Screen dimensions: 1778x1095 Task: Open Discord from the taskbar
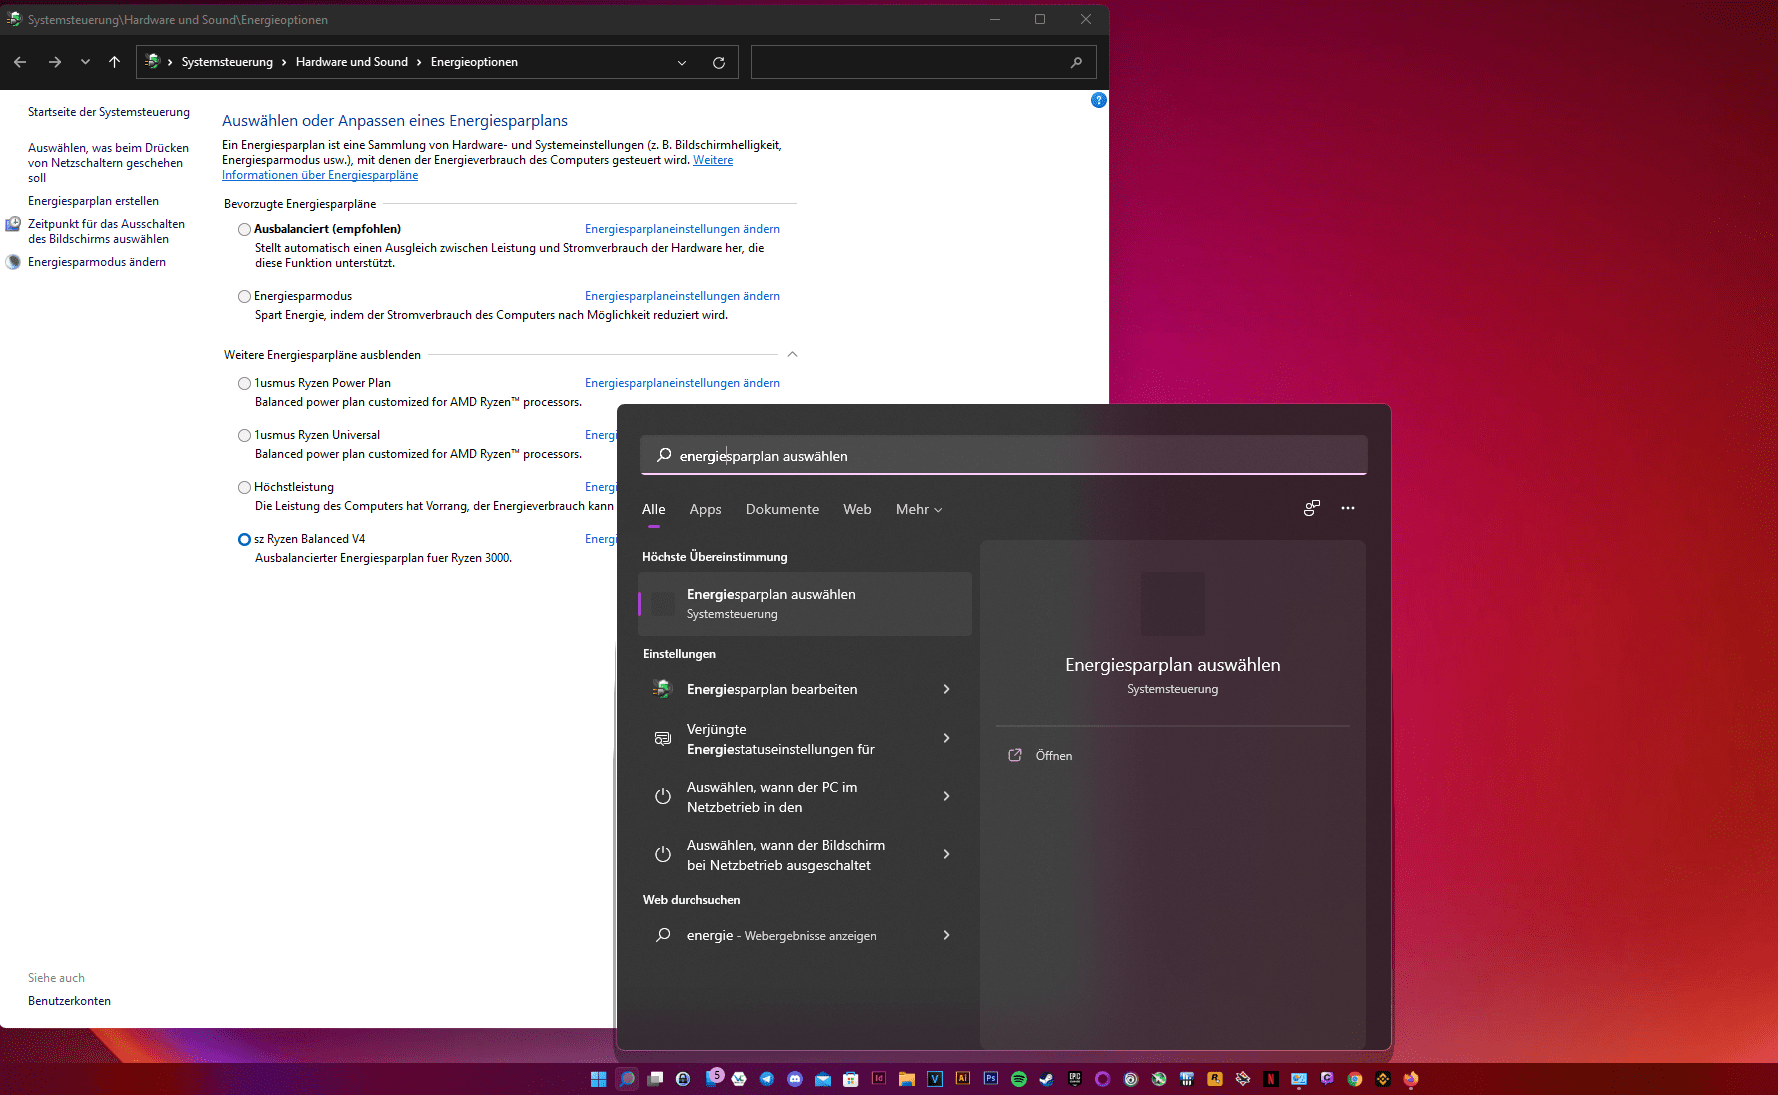795,1079
